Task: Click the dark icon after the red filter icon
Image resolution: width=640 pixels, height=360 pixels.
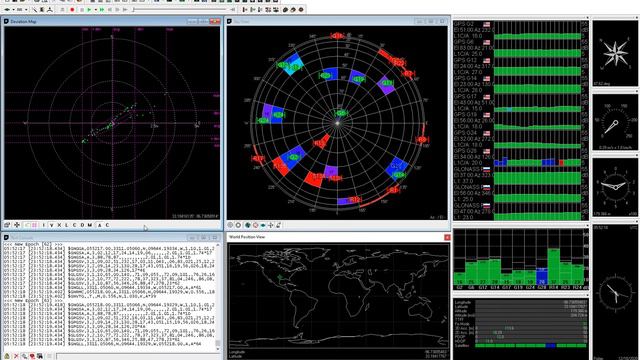Action: pyautogui.click(x=40, y=356)
